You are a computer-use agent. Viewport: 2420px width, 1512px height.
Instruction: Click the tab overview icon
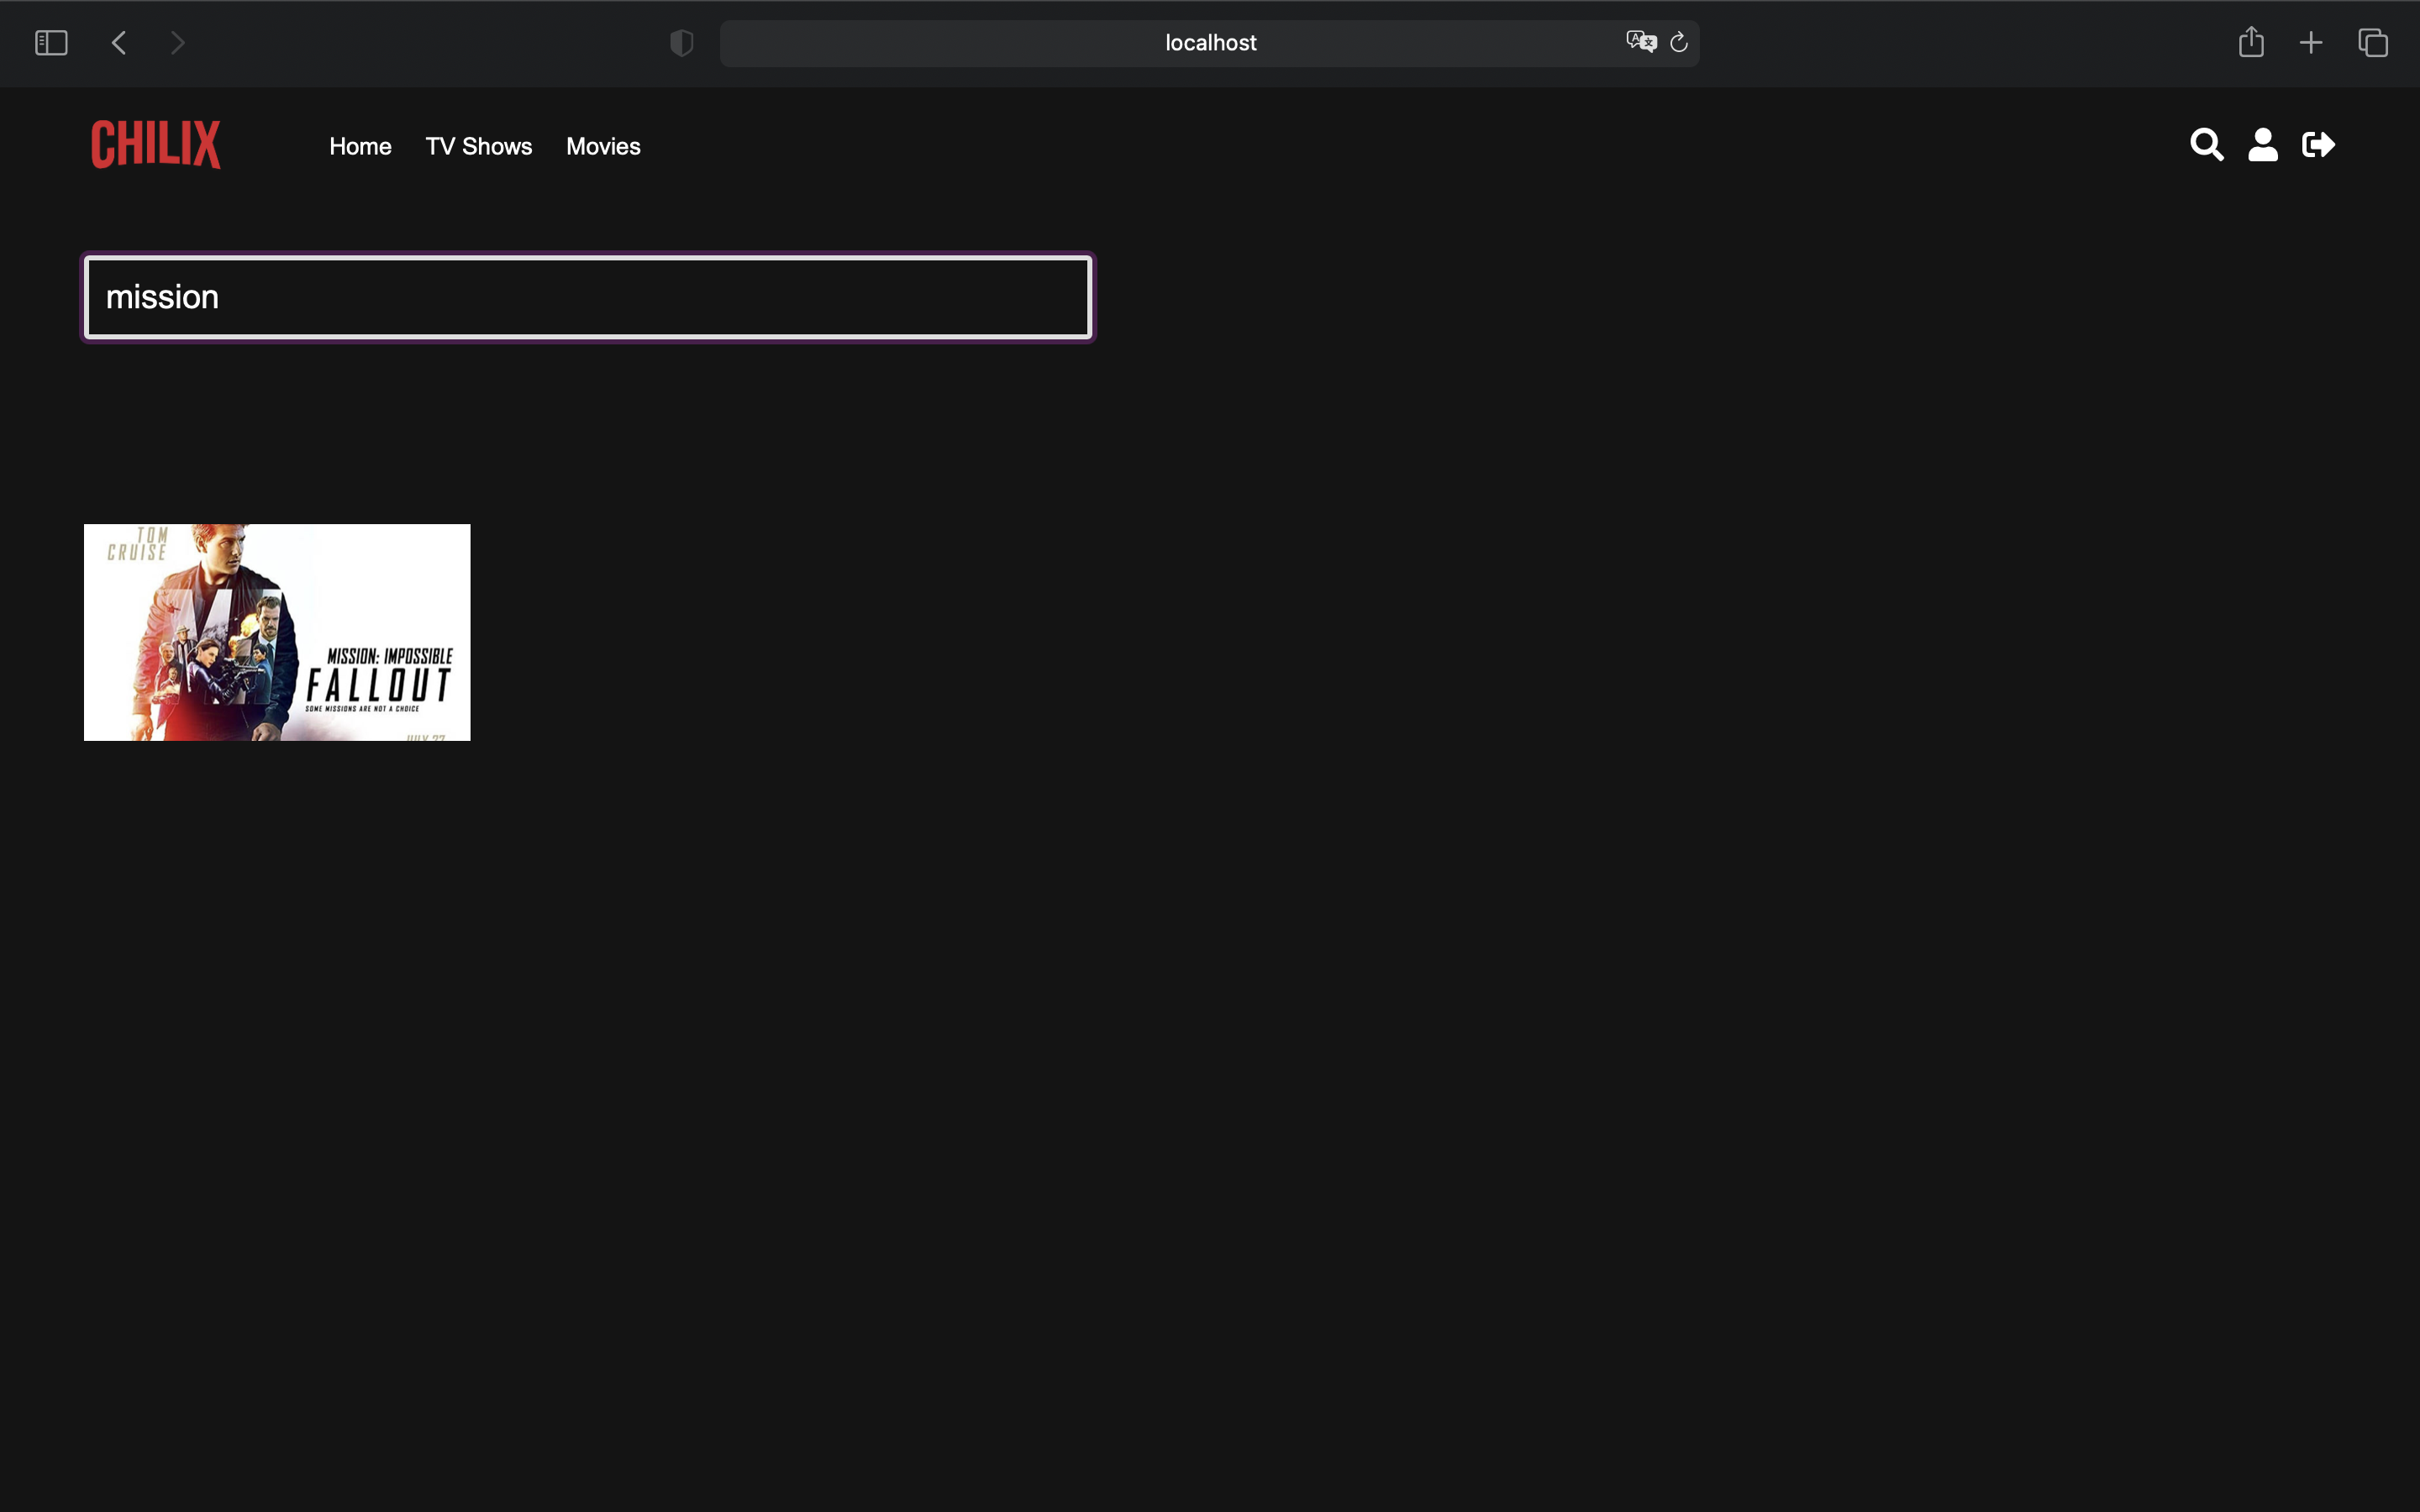click(x=2371, y=42)
